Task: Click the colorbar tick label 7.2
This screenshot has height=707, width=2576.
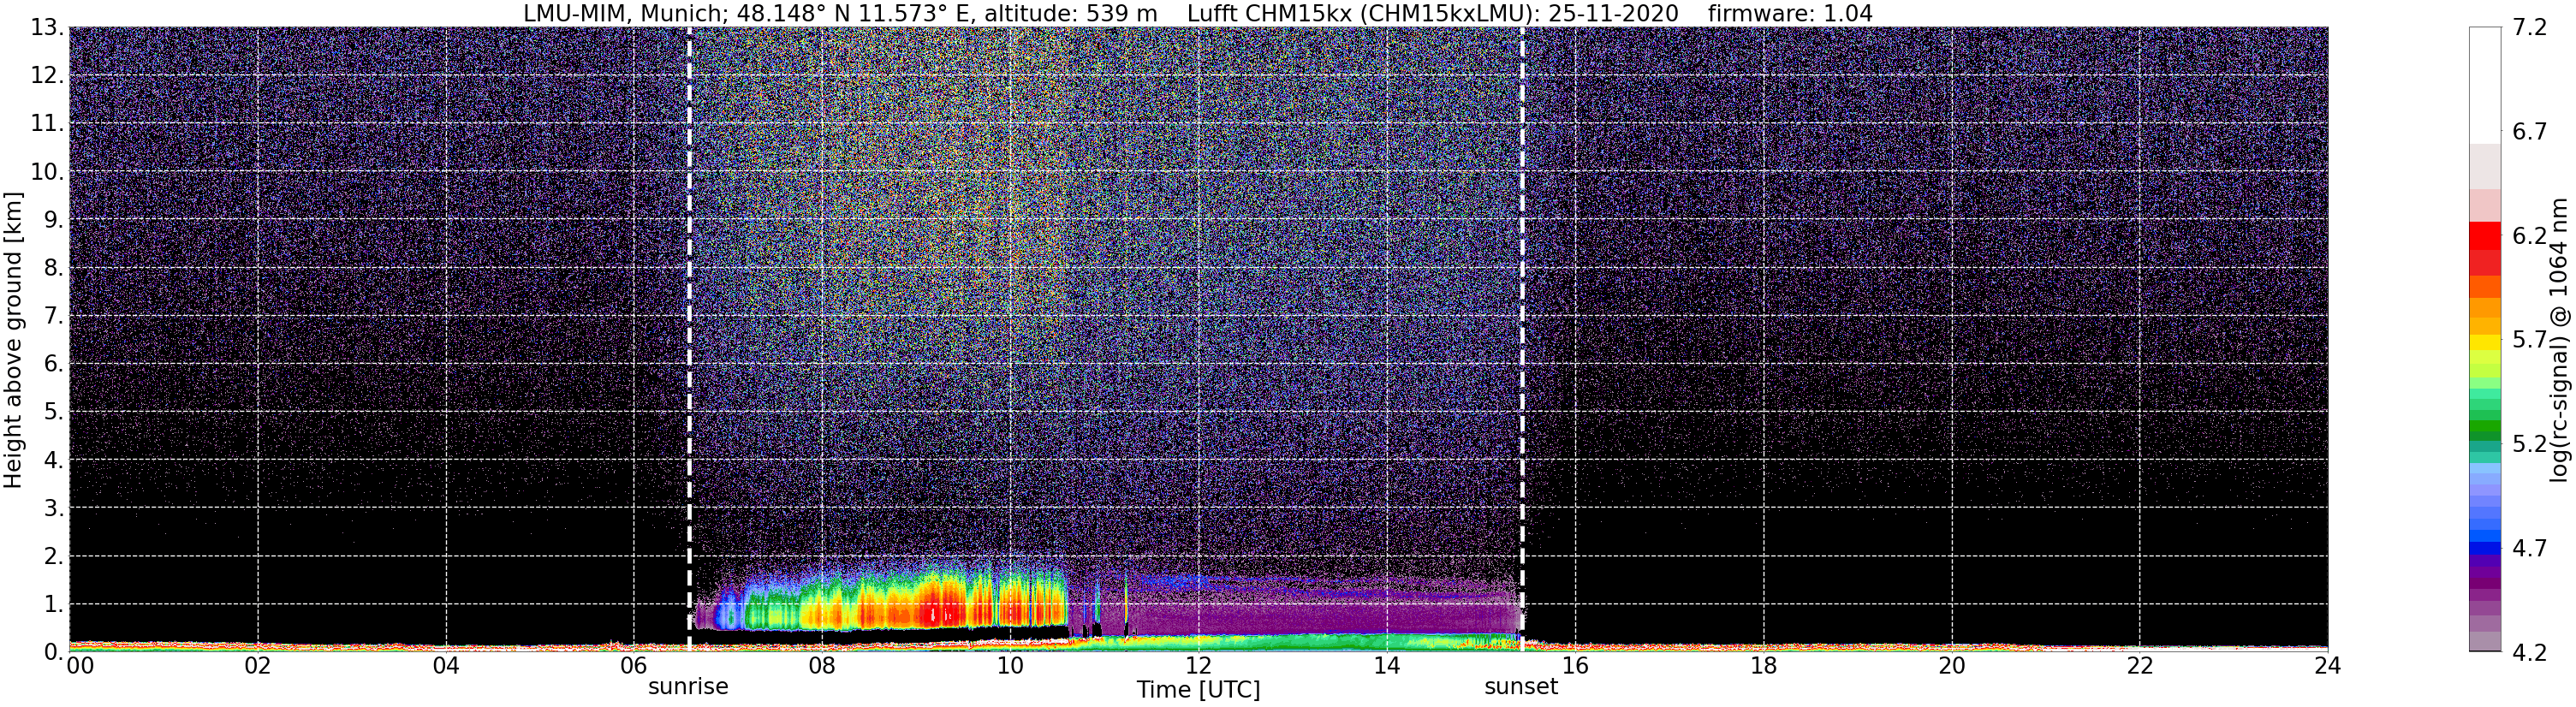Action: tap(2530, 28)
